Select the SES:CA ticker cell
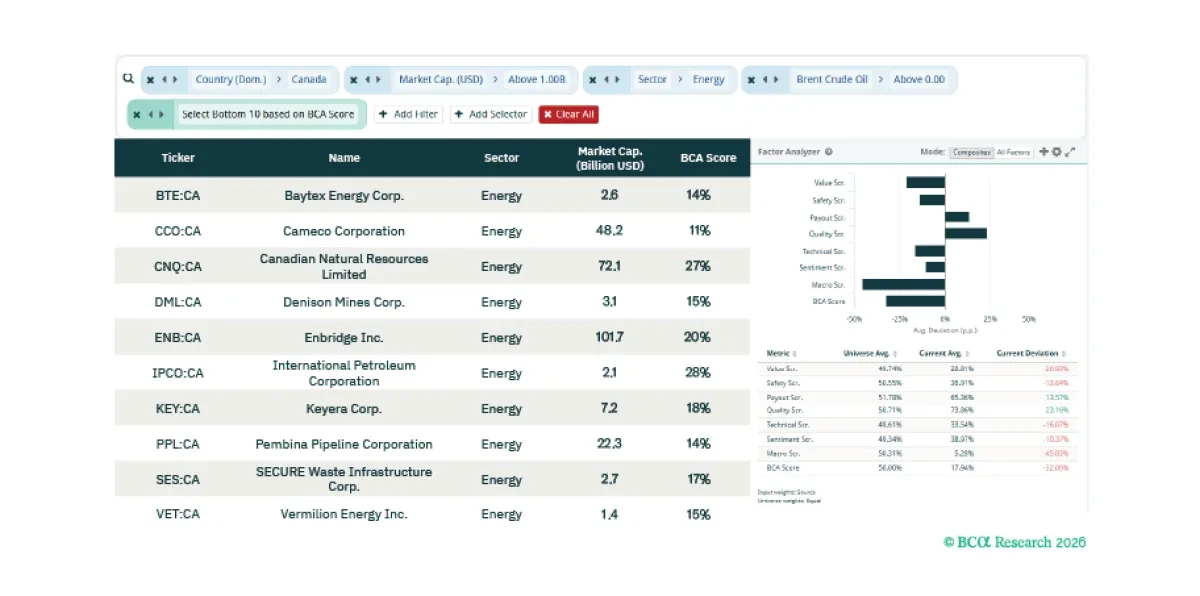The image size is (1200, 596). click(x=178, y=480)
